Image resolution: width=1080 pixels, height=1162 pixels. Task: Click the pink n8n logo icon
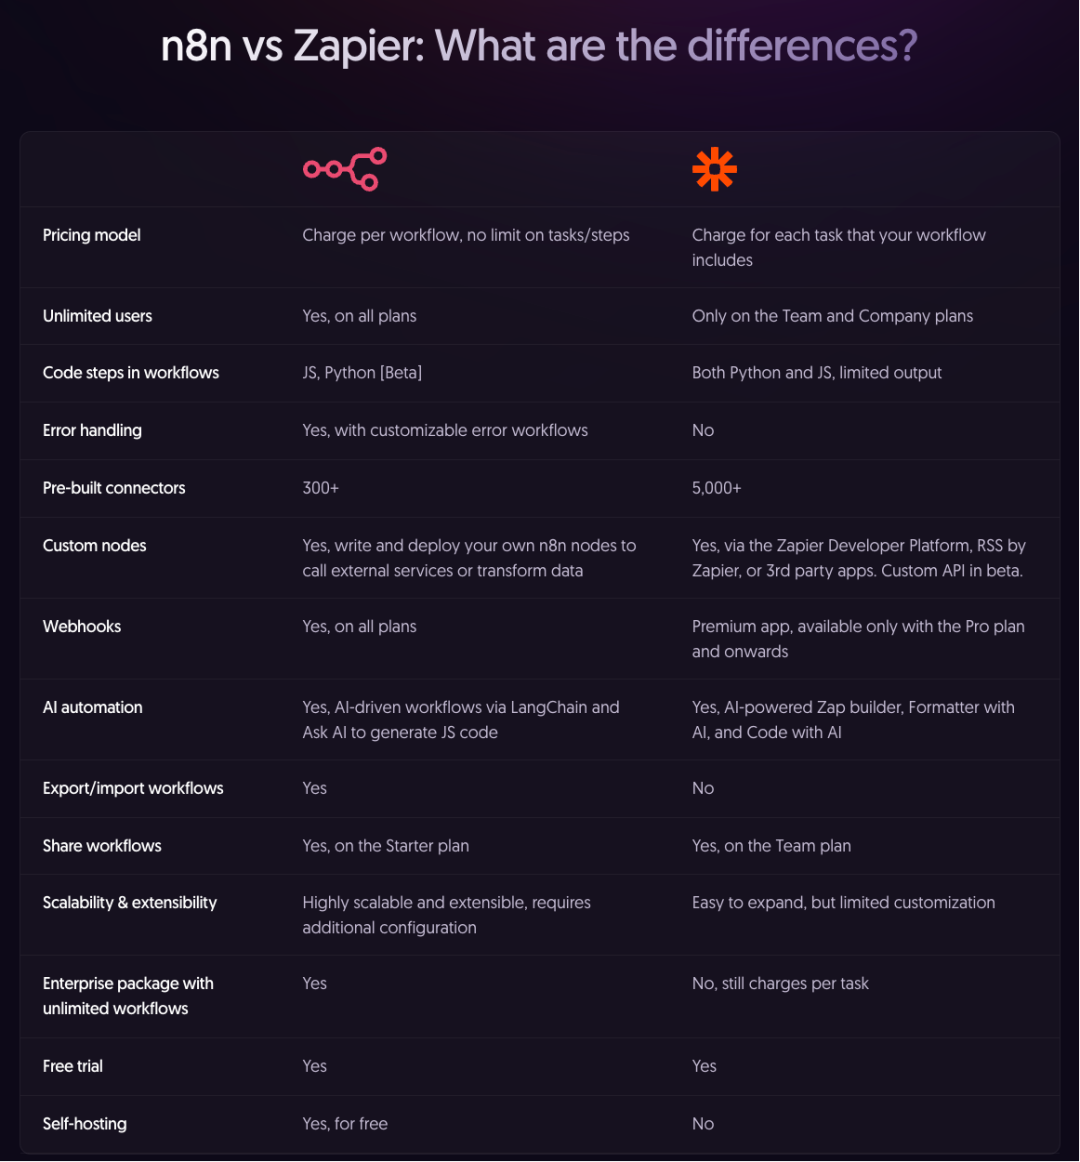click(x=345, y=169)
